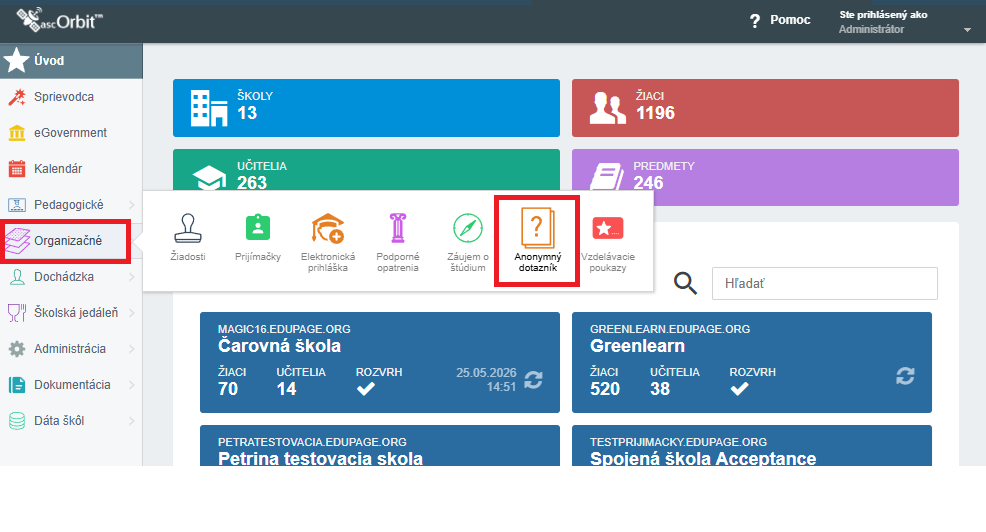Click Greenlearn Žiaci count 520
This screenshot has height=532, width=986.
[605, 389]
